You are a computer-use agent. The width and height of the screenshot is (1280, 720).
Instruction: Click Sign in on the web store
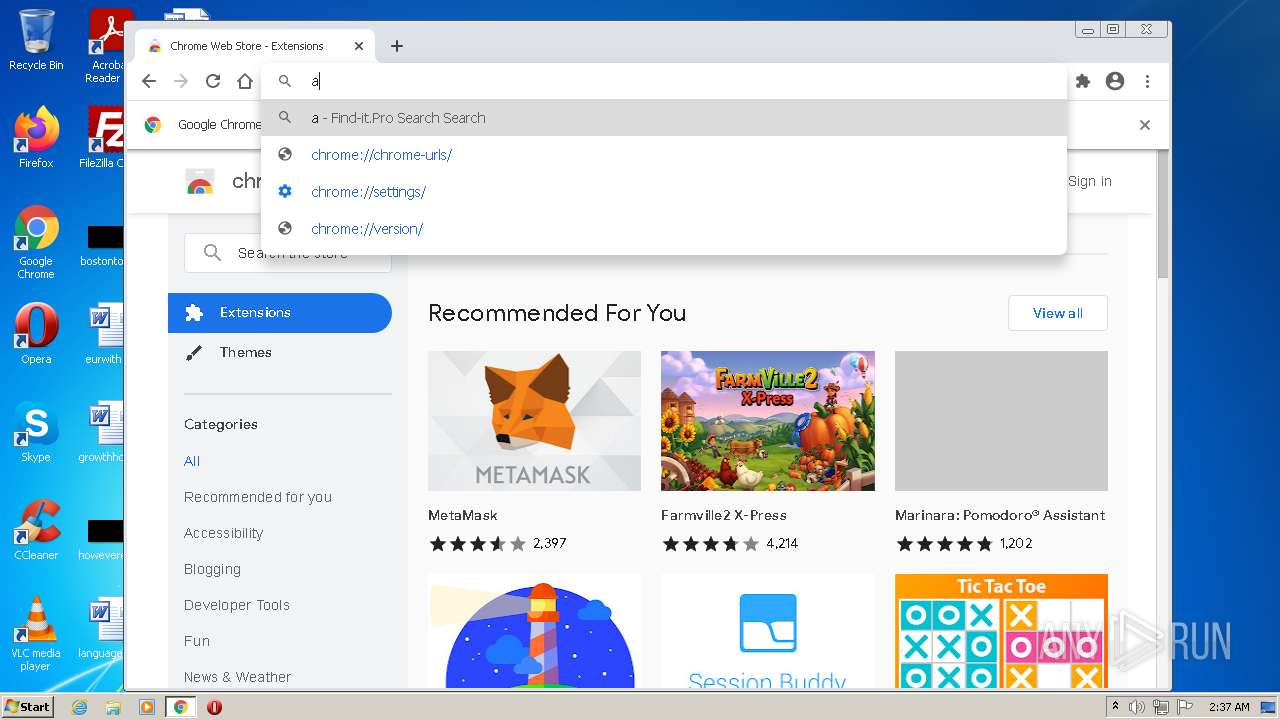1089,181
